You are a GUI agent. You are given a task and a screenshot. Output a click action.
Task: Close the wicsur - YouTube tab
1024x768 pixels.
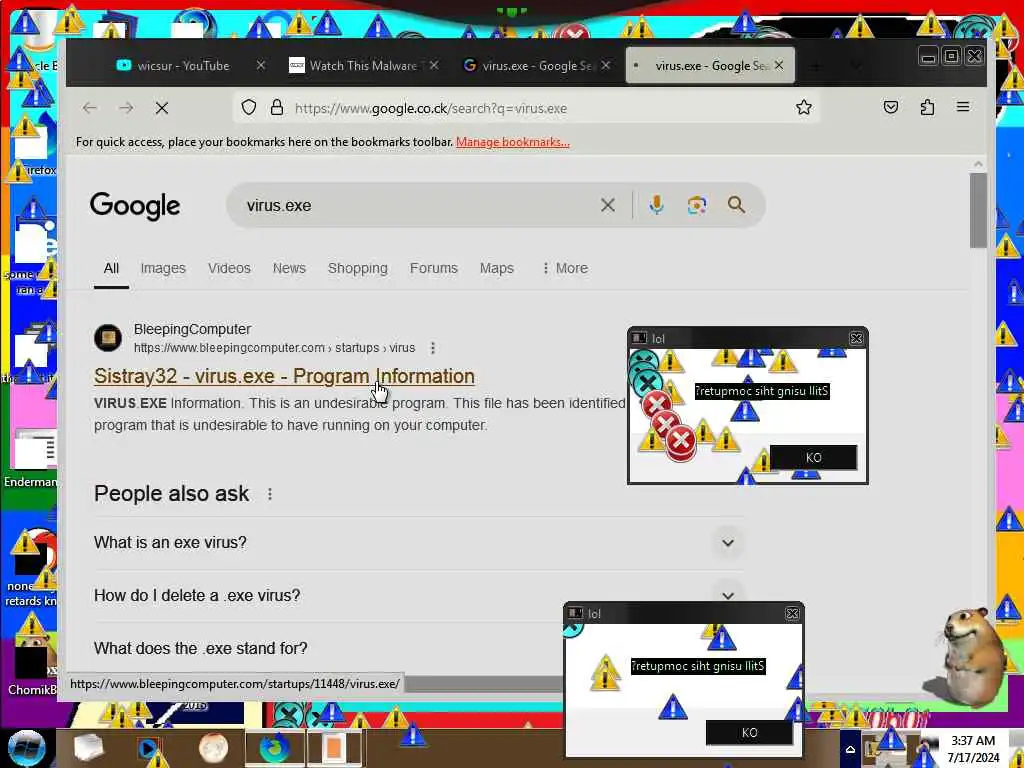tap(261, 65)
